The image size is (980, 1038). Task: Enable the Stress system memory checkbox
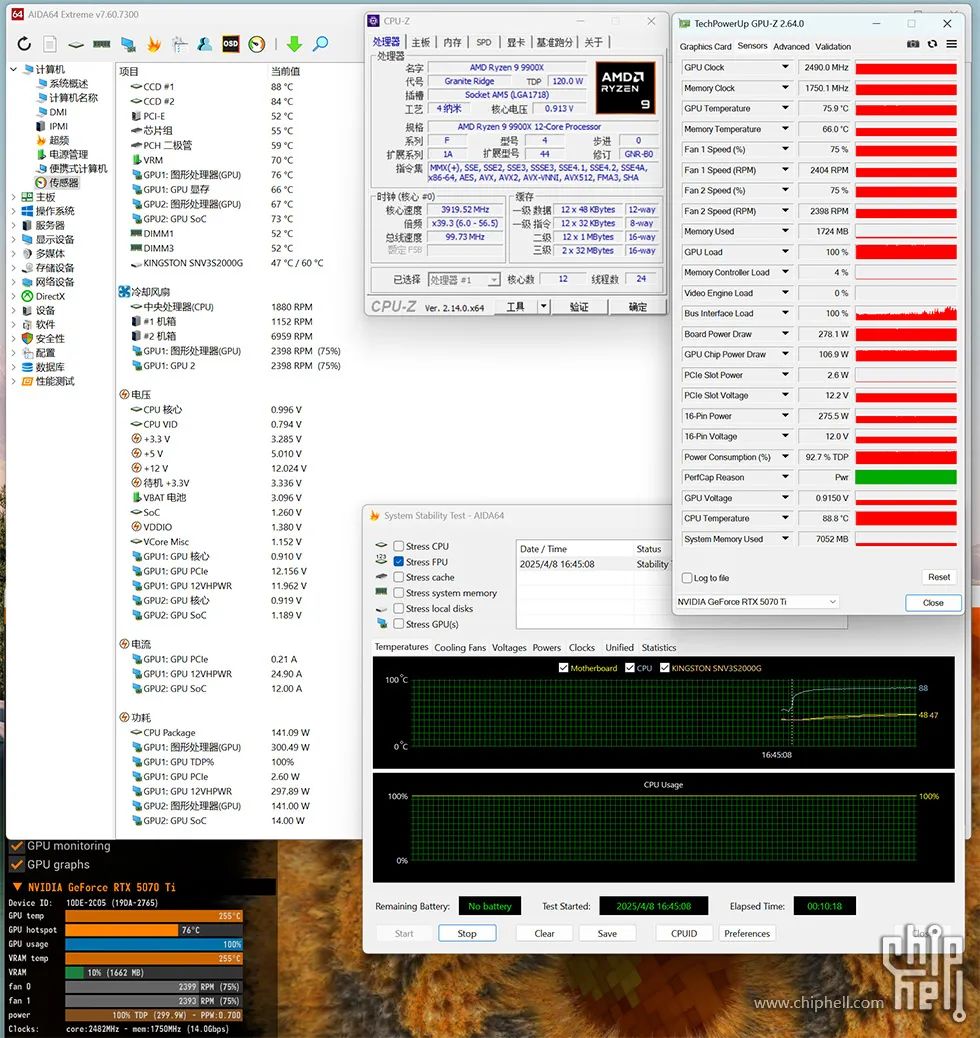(399, 592)
